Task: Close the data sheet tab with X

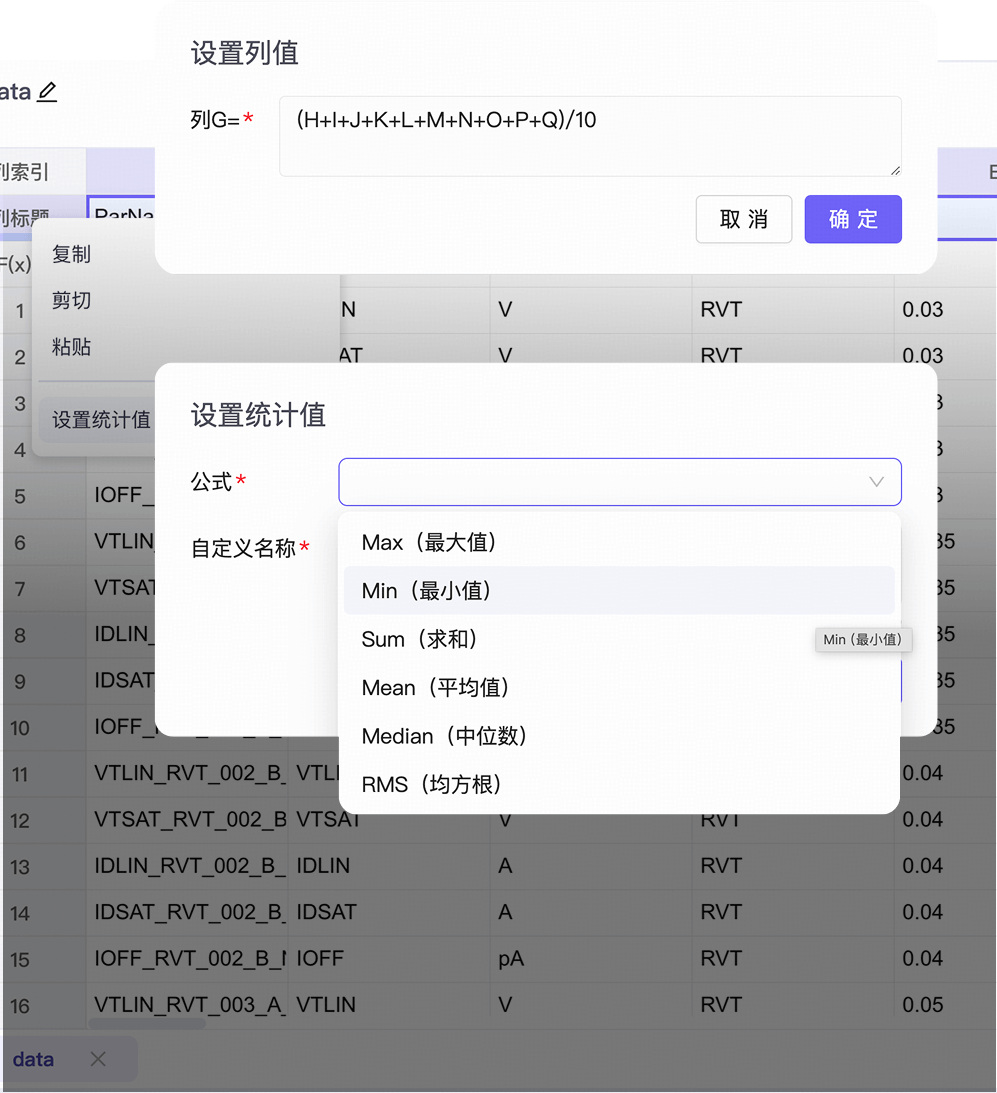Action: click(x=98, y=1059)
